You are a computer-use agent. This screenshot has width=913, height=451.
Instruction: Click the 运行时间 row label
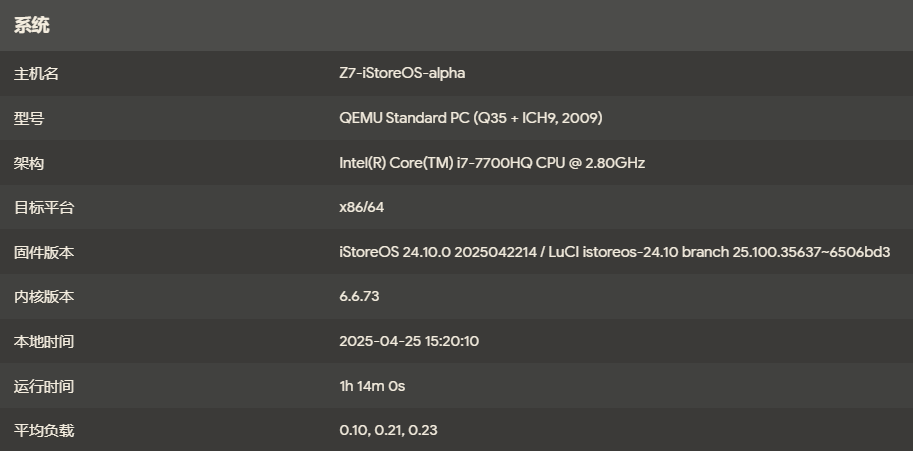click(x=43, y=386)
